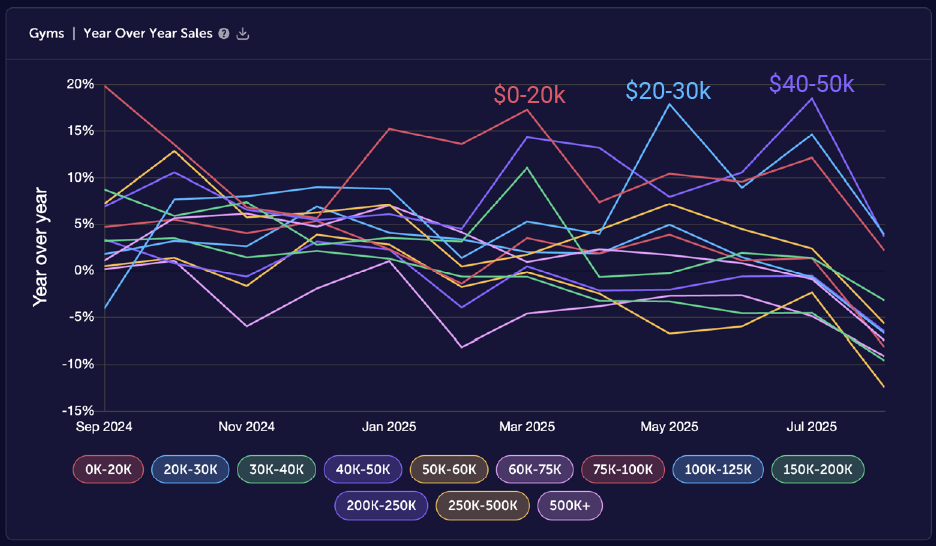Toggle the 40K-50K legend pill
The height and width of the screenshot is (546, 936).
363,468
